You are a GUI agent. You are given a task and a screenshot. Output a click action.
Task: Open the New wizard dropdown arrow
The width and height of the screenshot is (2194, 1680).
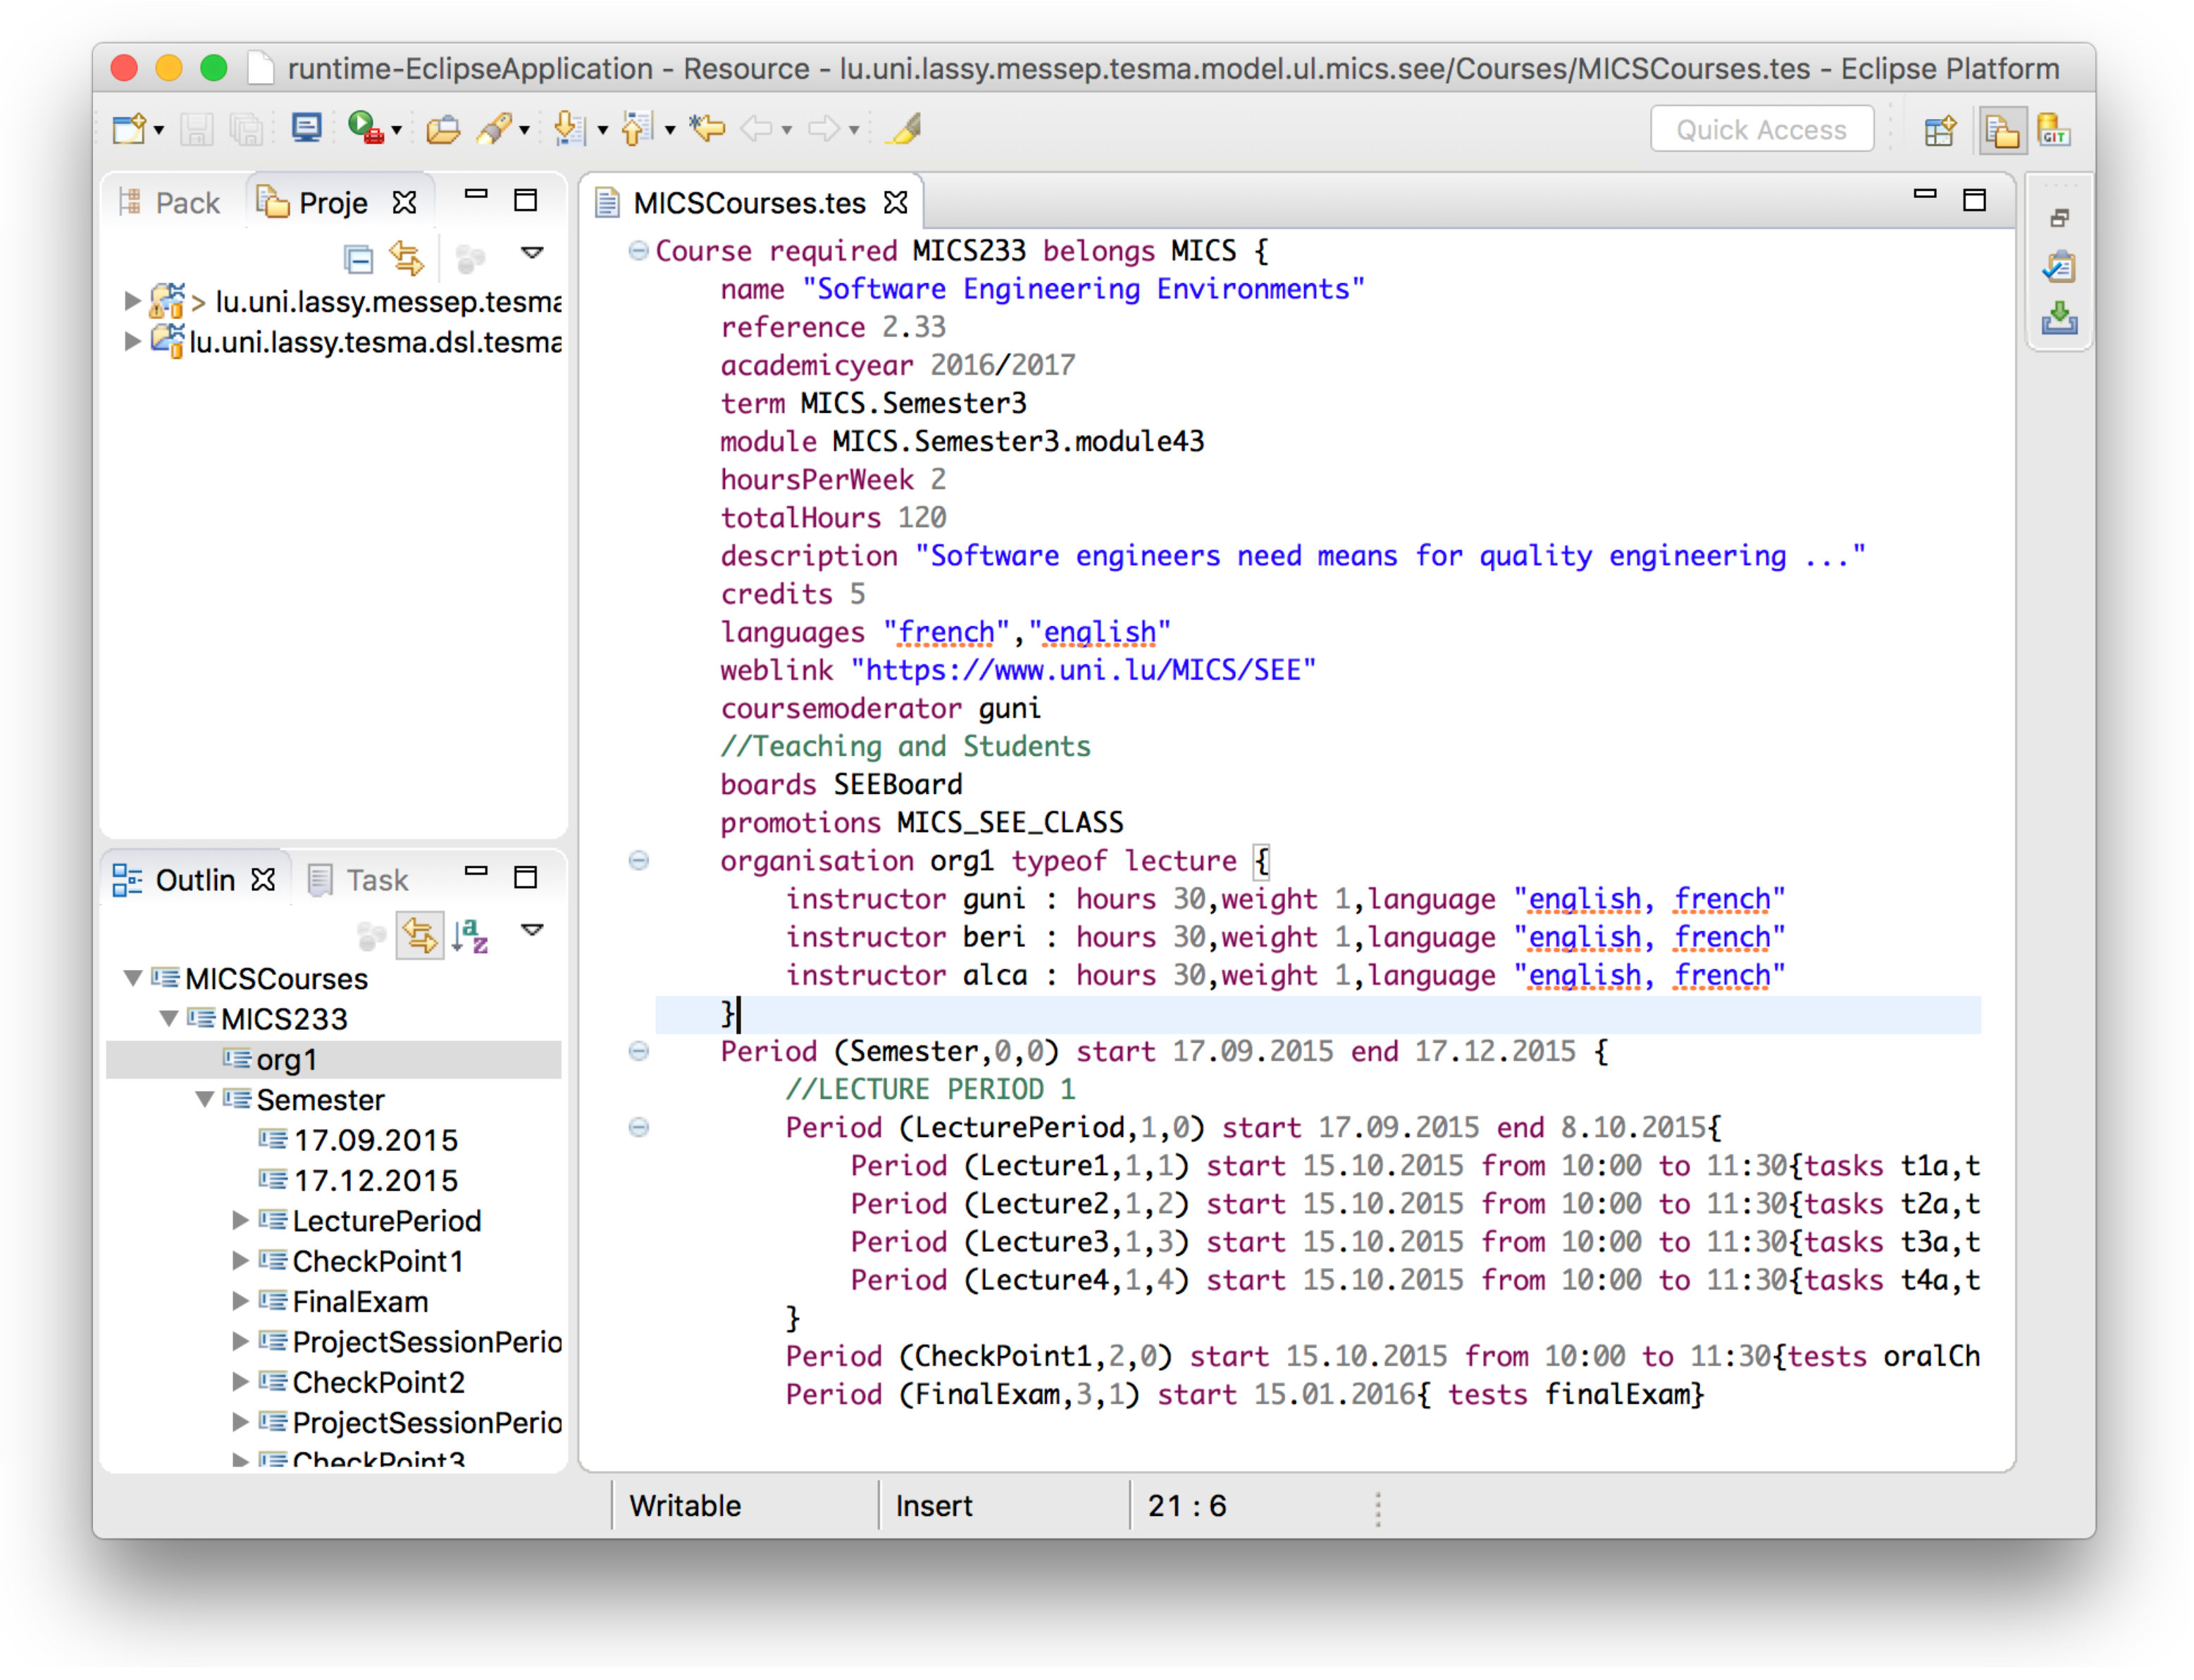pos(159,131)
